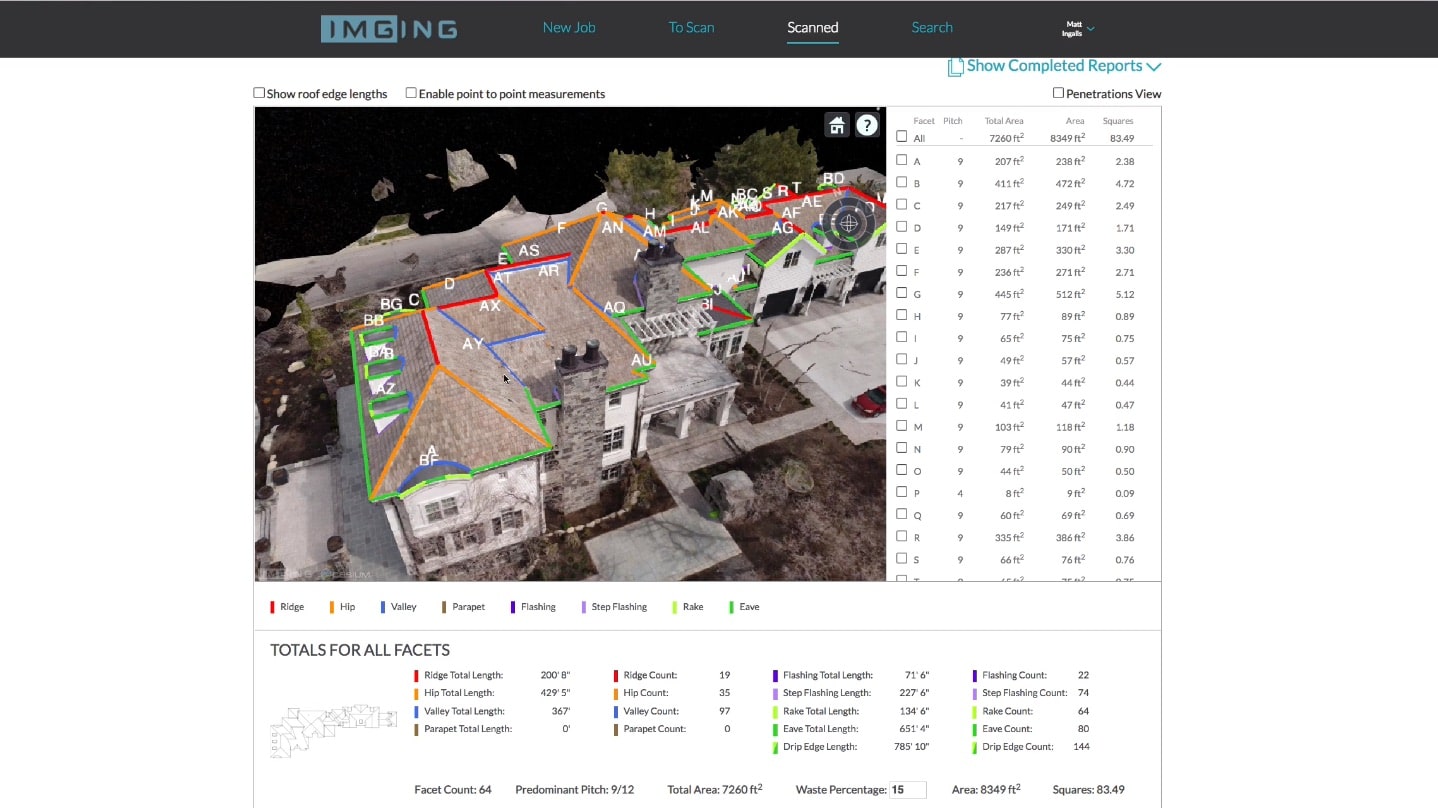Click the document icon beside Show Completed Reports
This screenshot has width=1438, height=808.
click(x=955, y=67)
